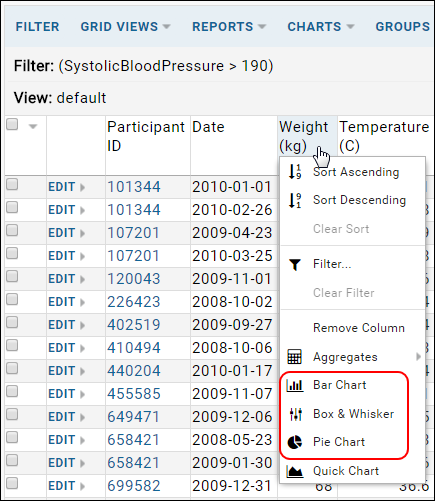Tick checkbox for participant 699582 row
Image resolution: width=435 pixels, height=501 pixels.
point(12,483)
